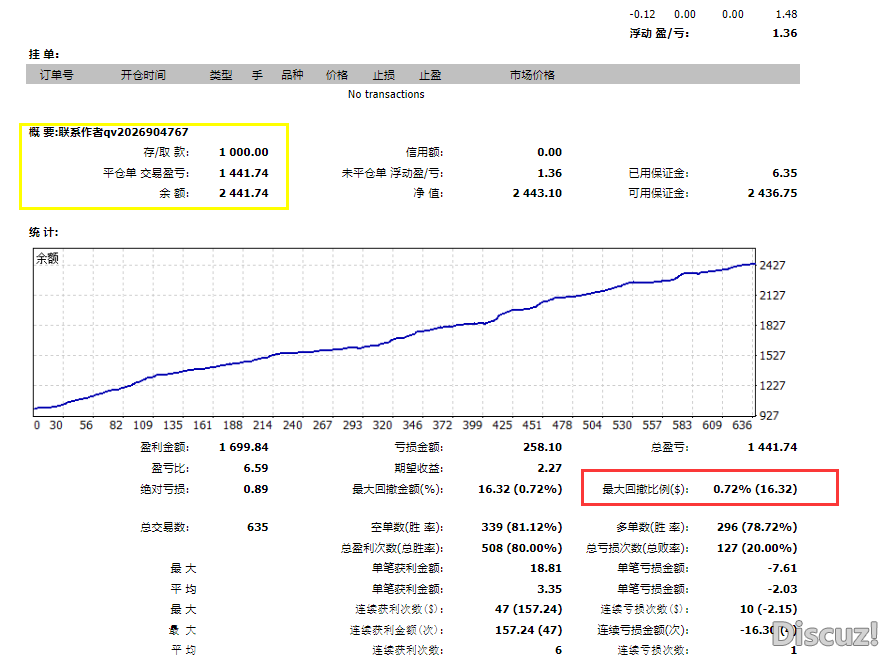Click the '期望收益:' label
The width and height of the screenshot is (895, 658).
click(x=419, y=469)
